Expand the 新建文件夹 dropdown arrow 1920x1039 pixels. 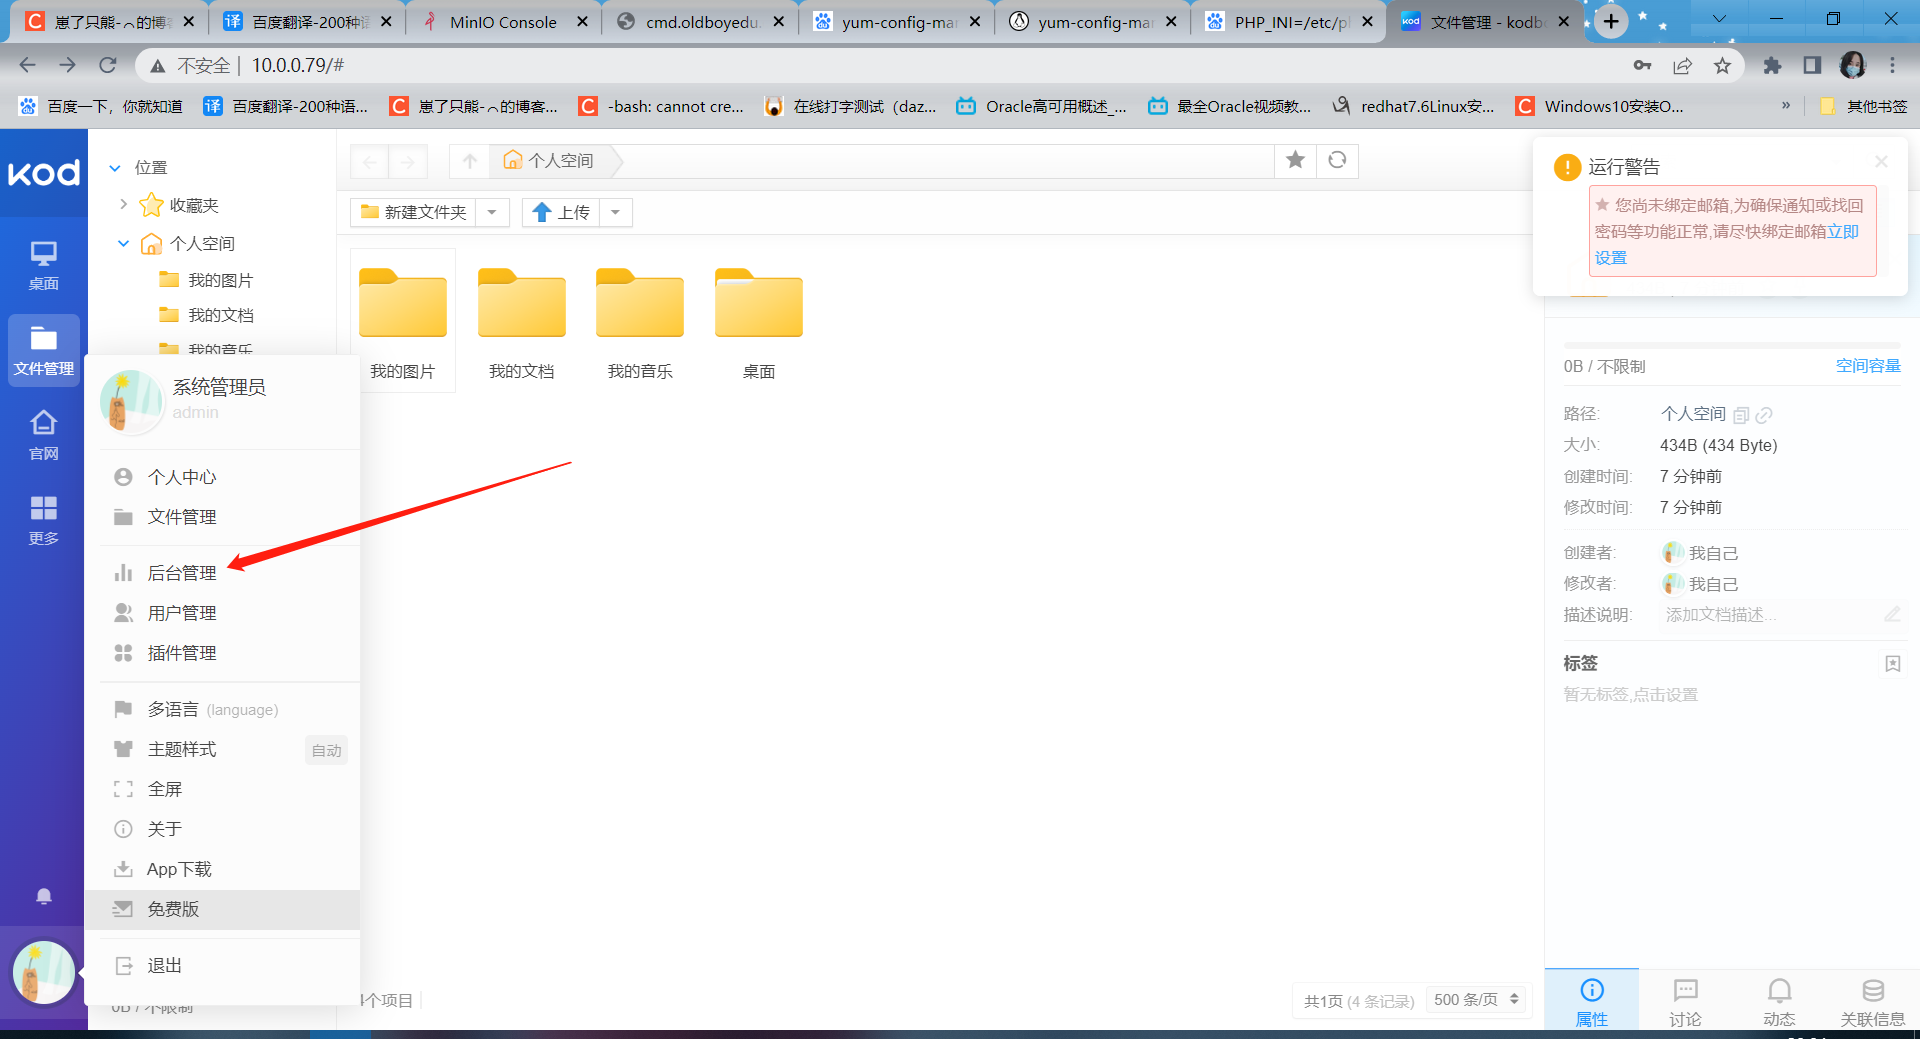492,212
